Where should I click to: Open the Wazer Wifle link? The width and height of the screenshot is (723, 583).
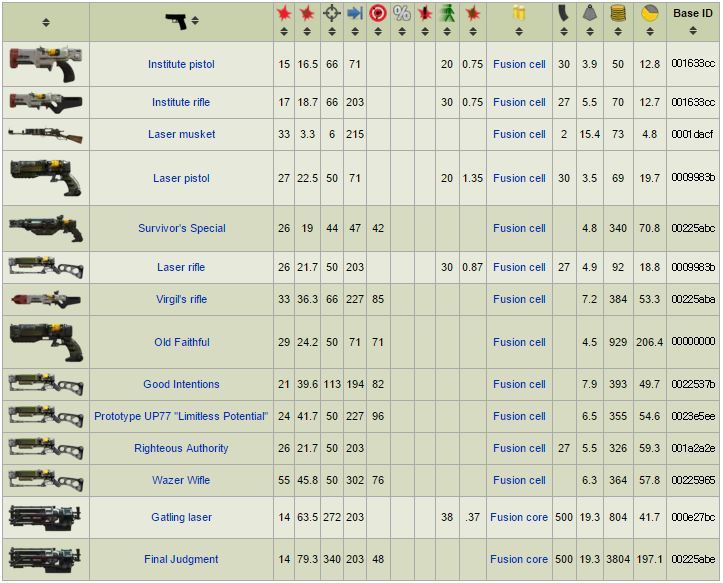click(181, 480)
